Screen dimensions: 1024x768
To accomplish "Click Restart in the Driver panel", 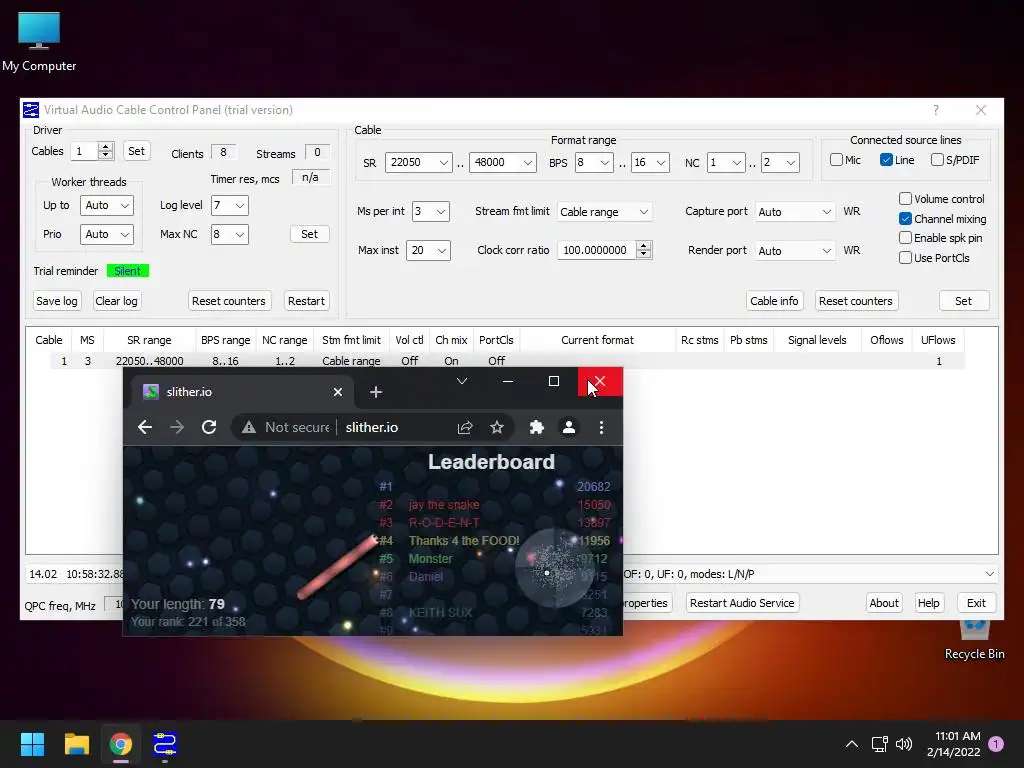I will [x=306, y=300].
